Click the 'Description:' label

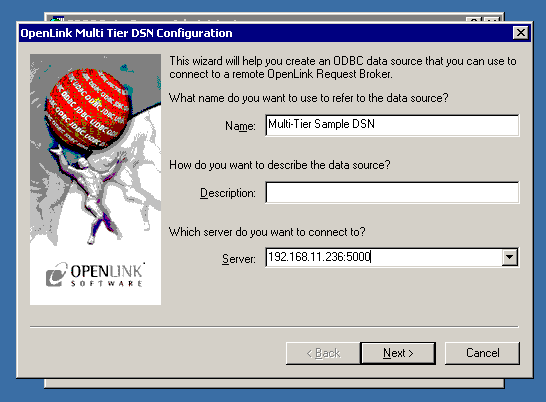pos(228,193)
